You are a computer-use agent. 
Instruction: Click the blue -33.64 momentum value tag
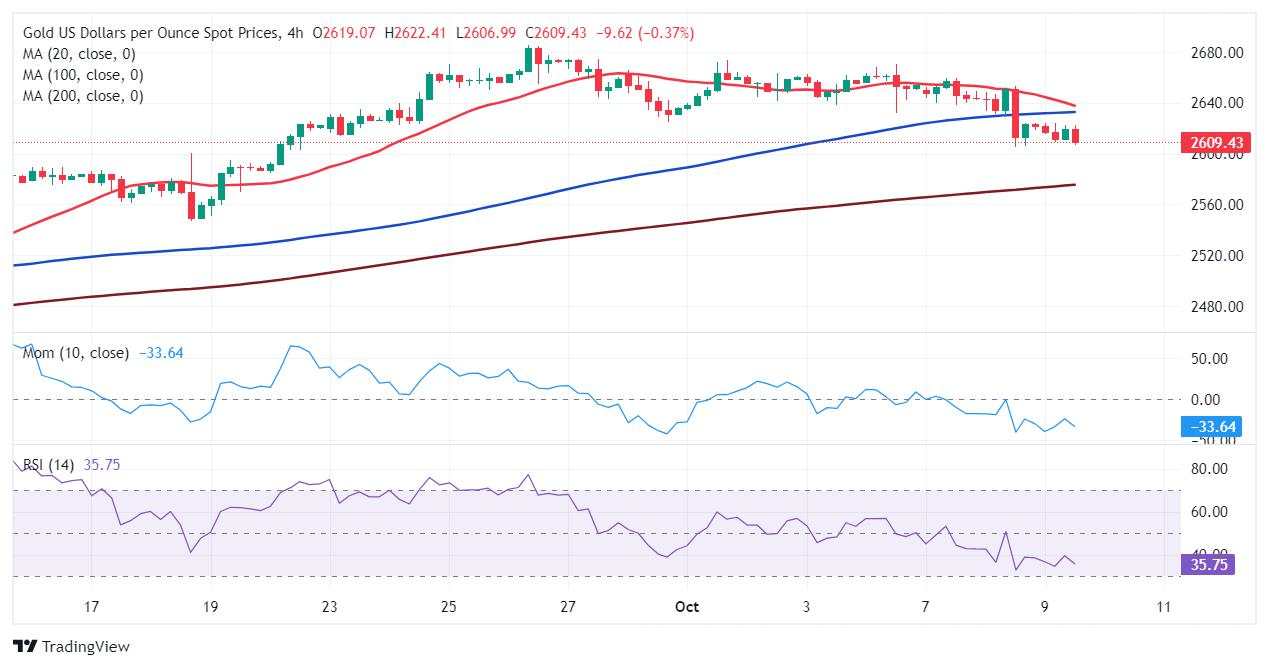click(x=1212, y=427)
